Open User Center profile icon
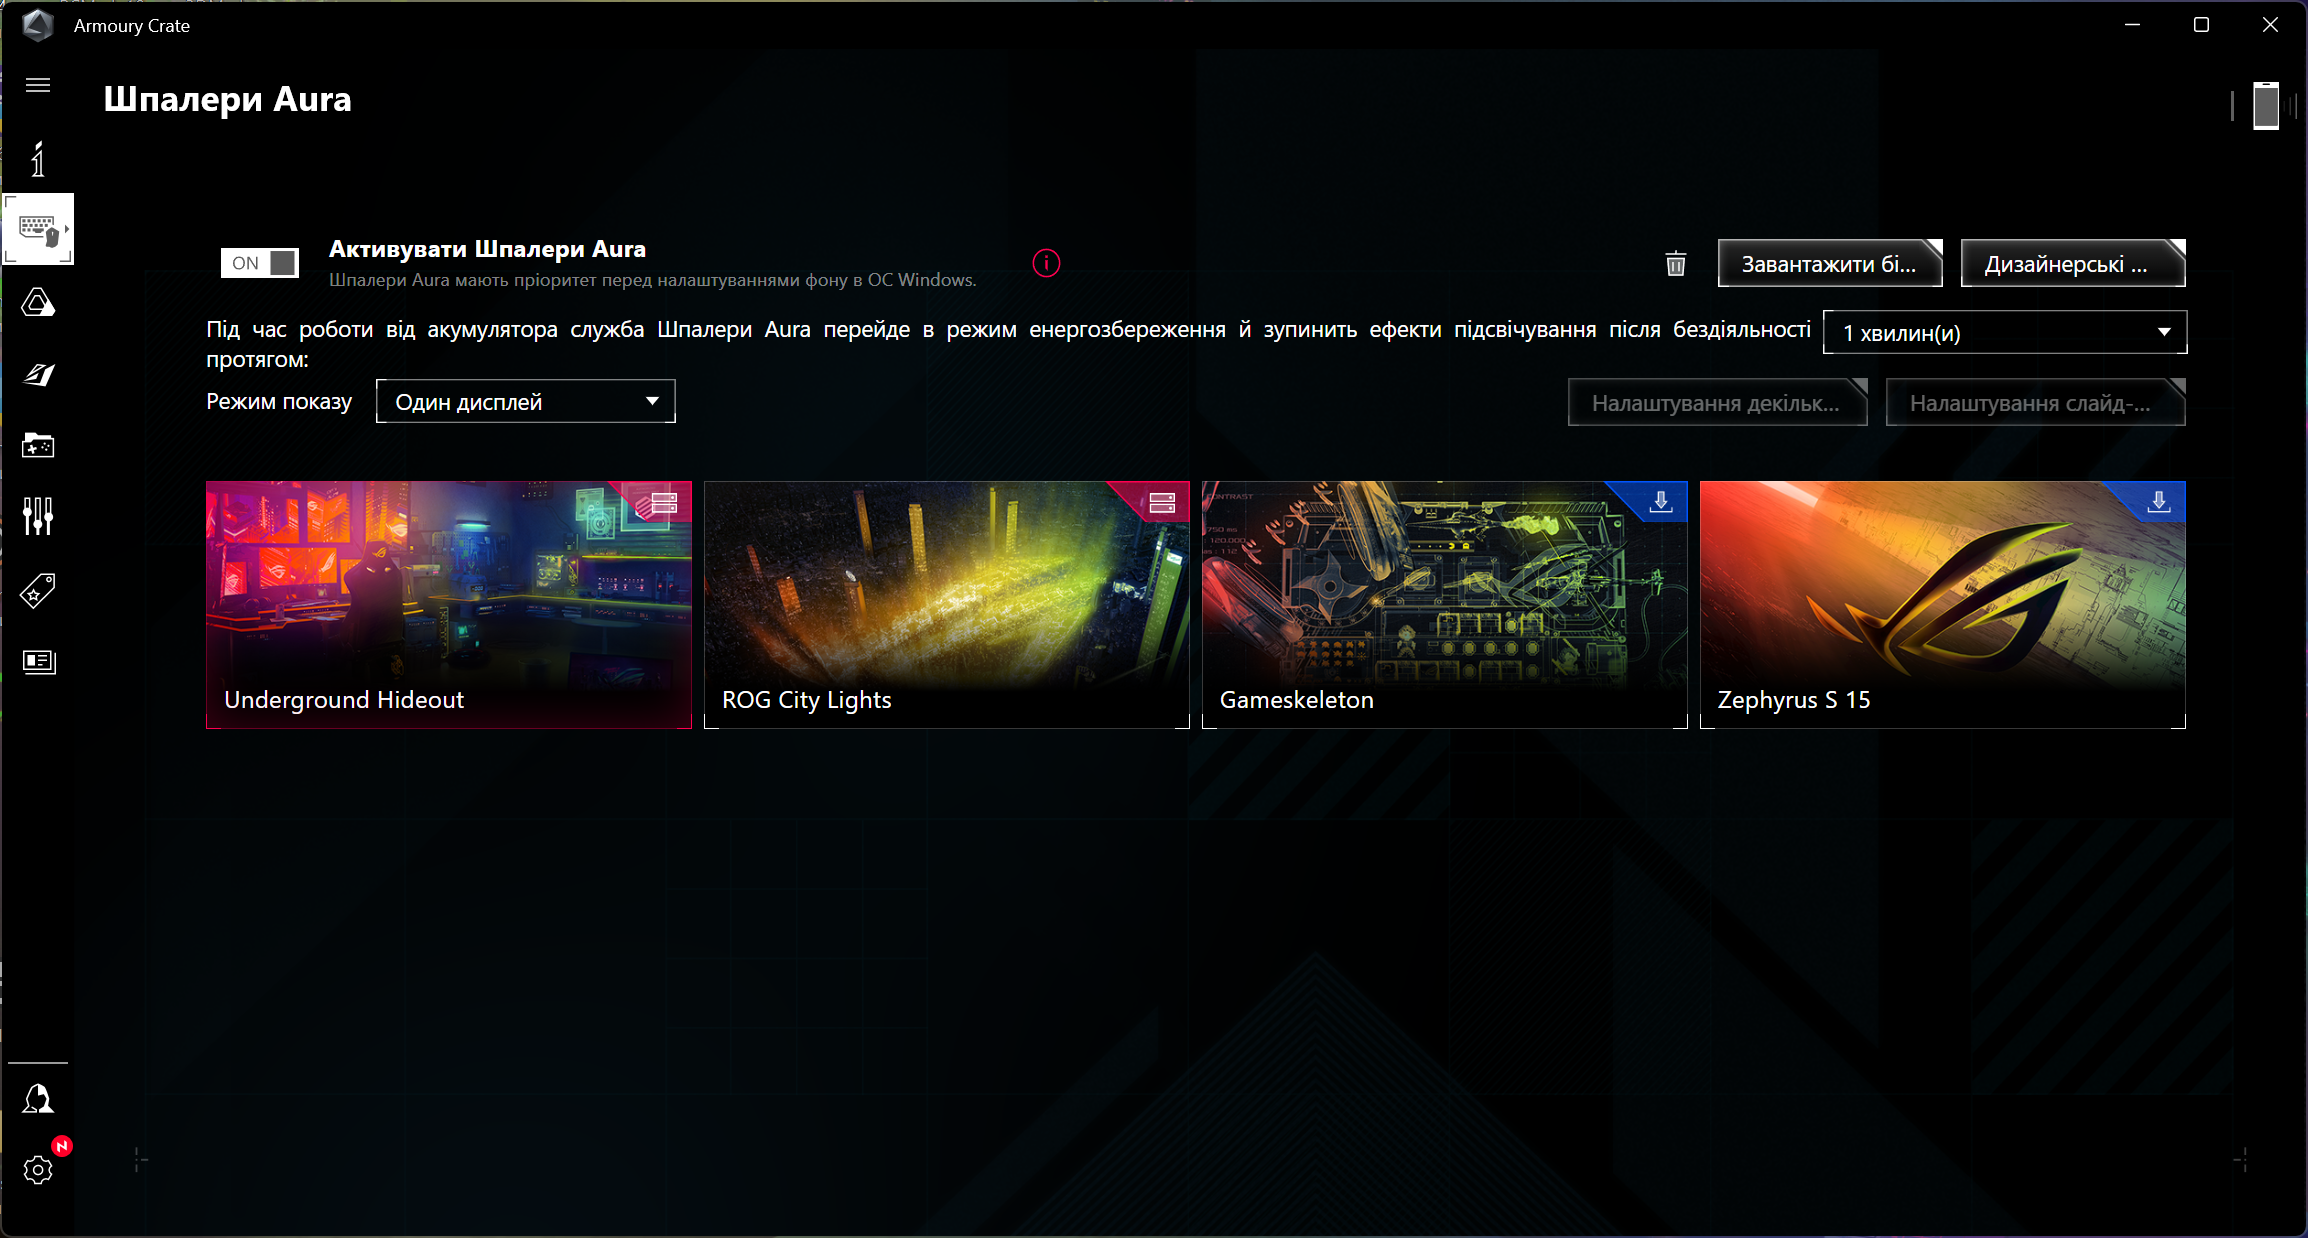 click(x=38, y=1099)
